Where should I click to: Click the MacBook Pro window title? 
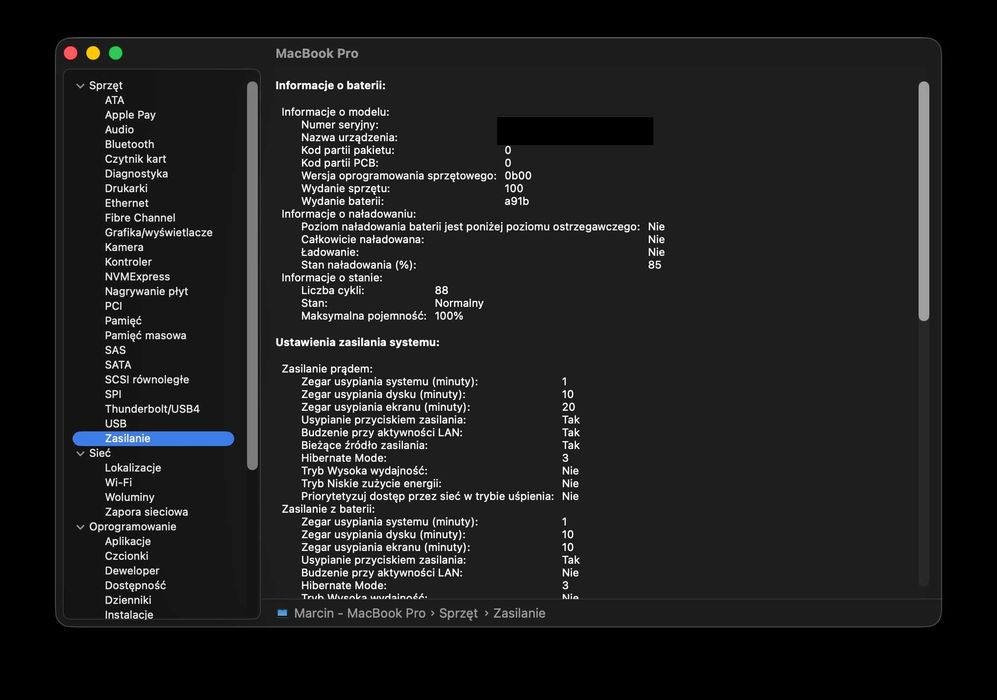tap(317, 53)
